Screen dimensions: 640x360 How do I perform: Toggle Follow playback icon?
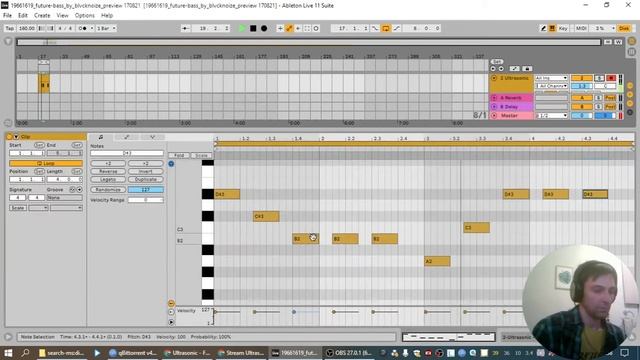click(x=186, y=28)
